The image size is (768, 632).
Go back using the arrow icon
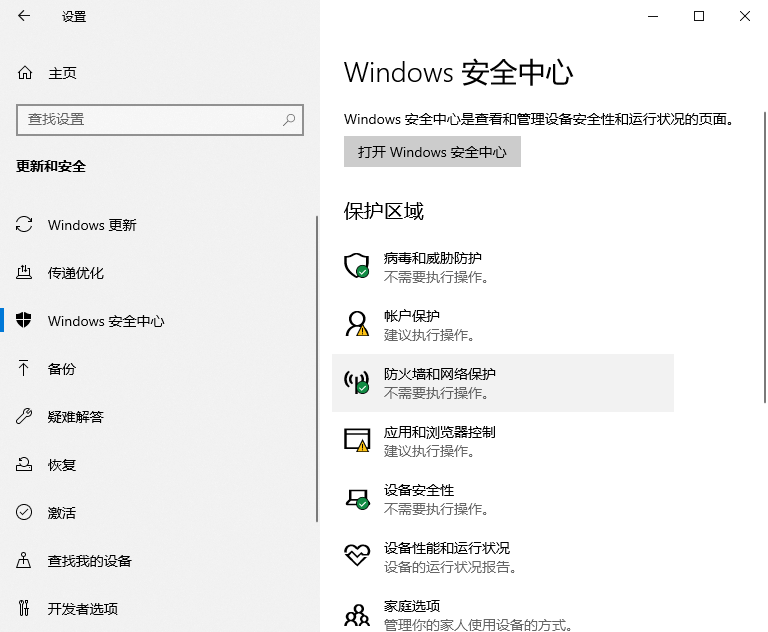pos(24,16)
